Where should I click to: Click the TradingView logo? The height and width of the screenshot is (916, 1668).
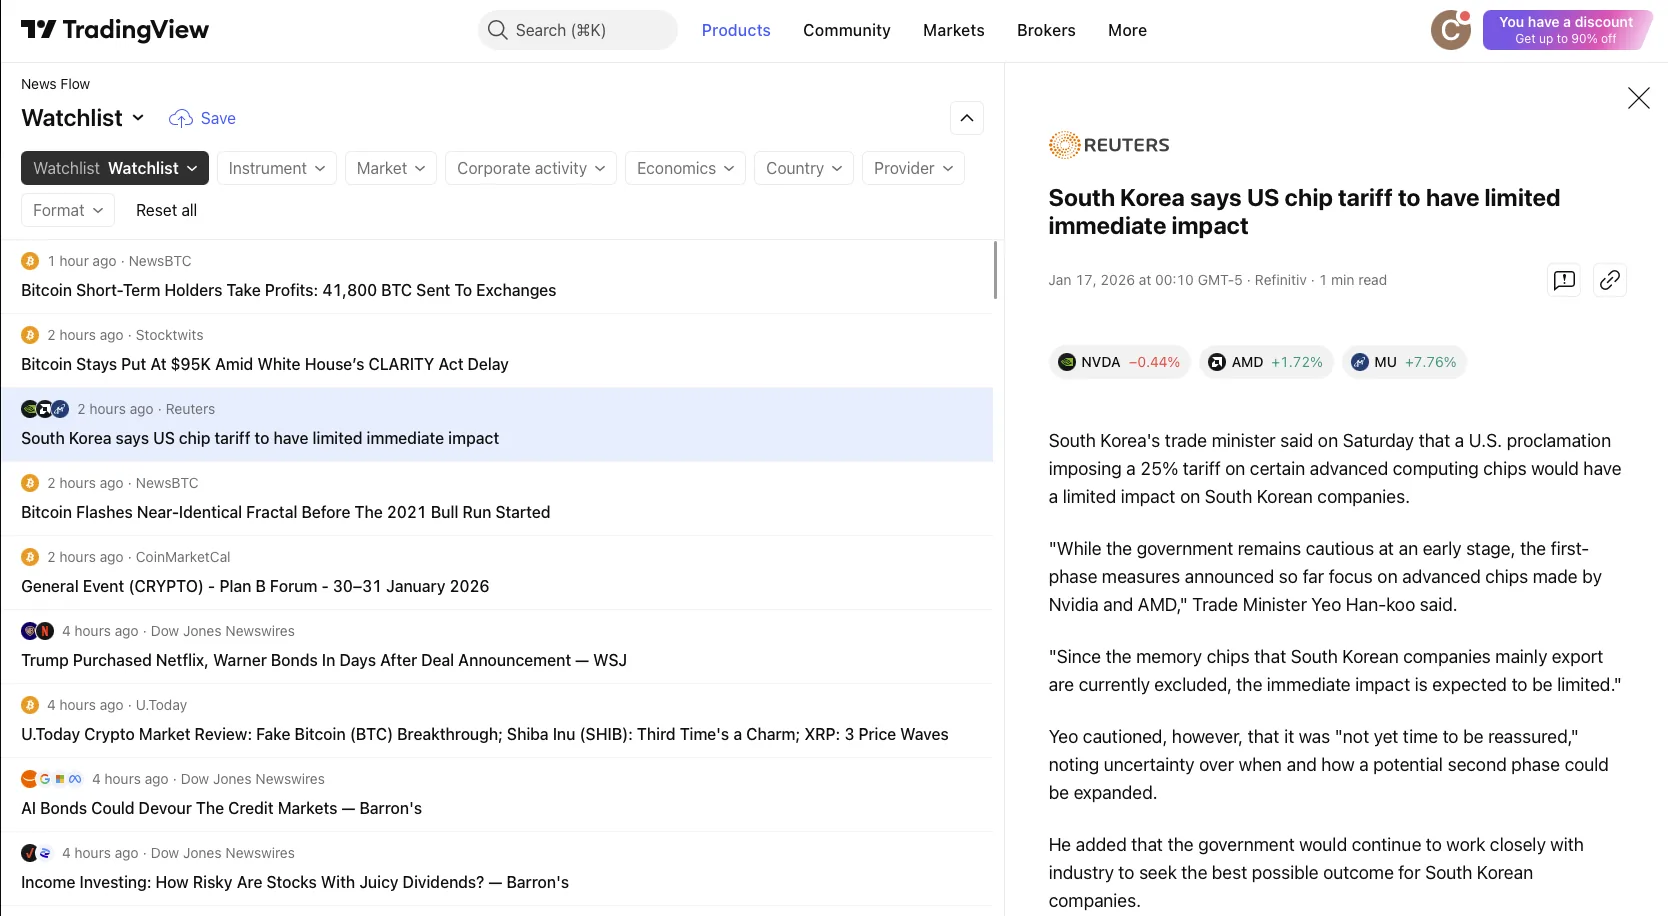[x=115, y=30]
